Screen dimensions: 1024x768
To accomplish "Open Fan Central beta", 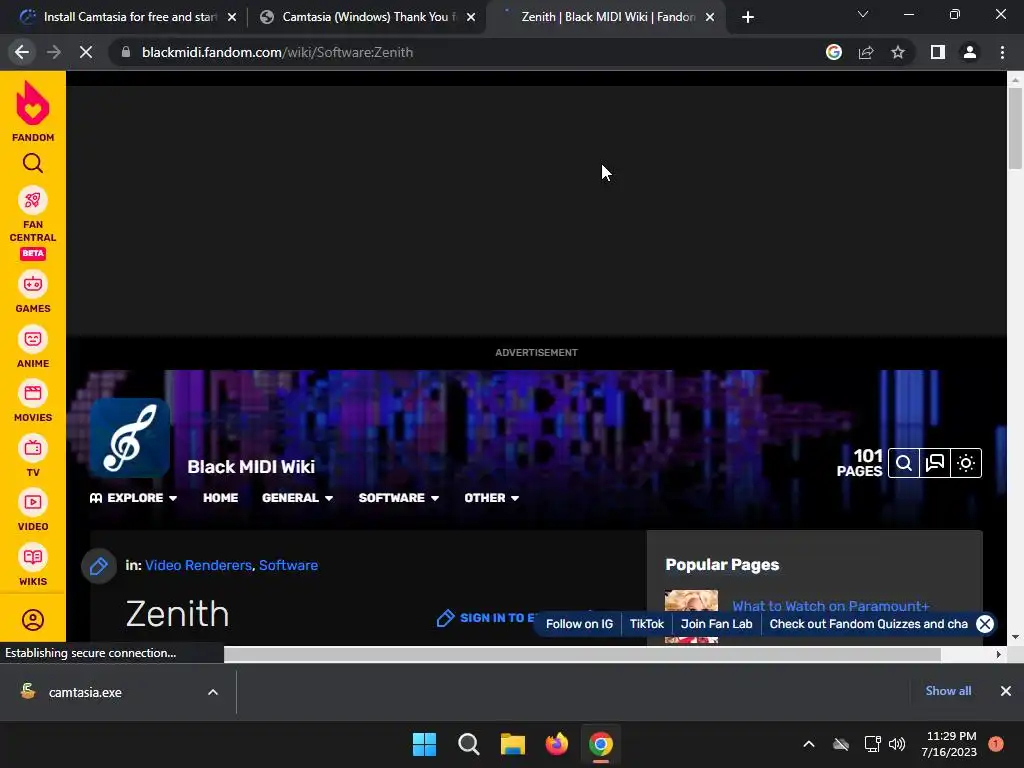I will [x=33, y=223].
